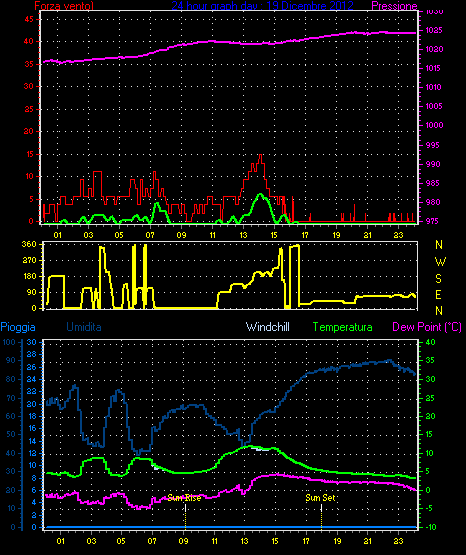Click the yellow 'W' compass letter
The width and height of the screenshot is (466, 555).
pos(440,262)
